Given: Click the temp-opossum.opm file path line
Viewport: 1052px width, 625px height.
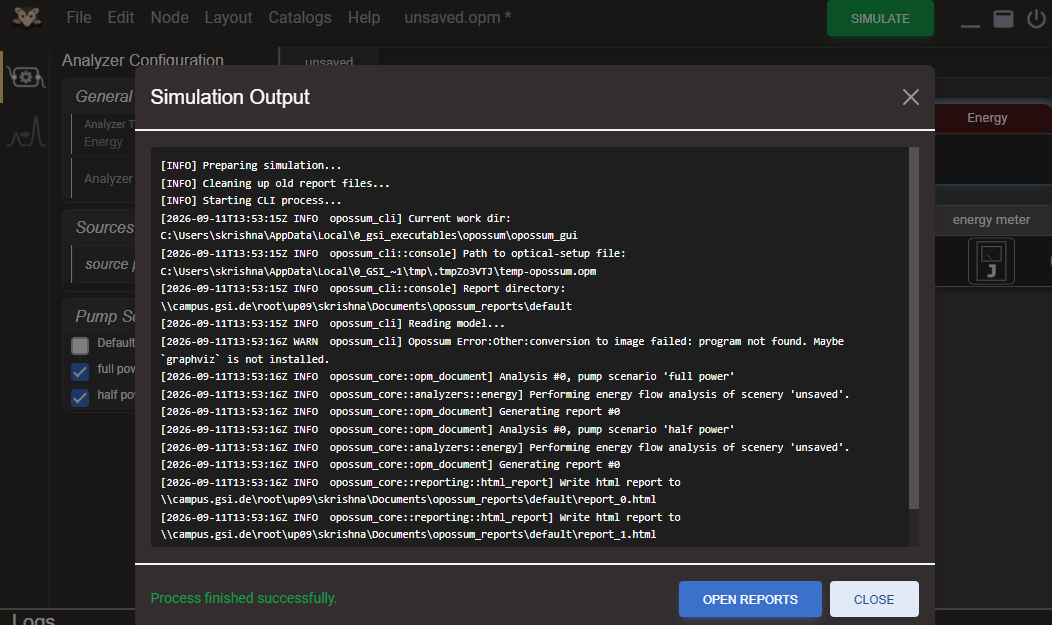Looking at the screenshot, I should coord(378,271).
